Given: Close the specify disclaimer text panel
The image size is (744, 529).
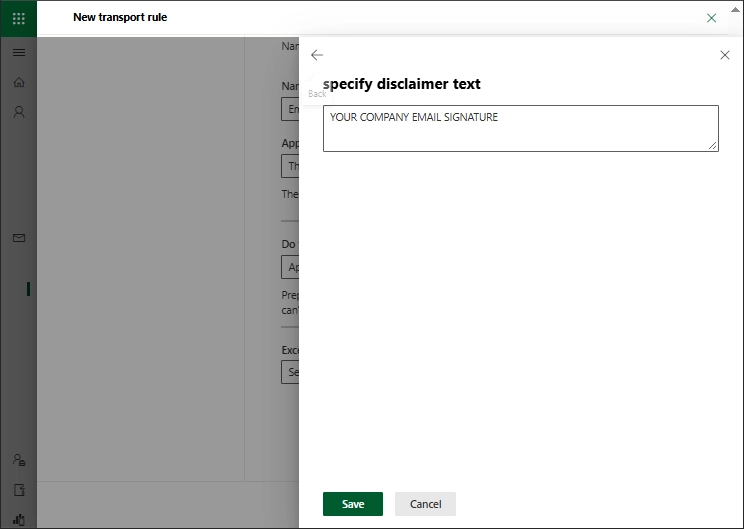Looking at the screenshot, I should click(x=725, y=55).
